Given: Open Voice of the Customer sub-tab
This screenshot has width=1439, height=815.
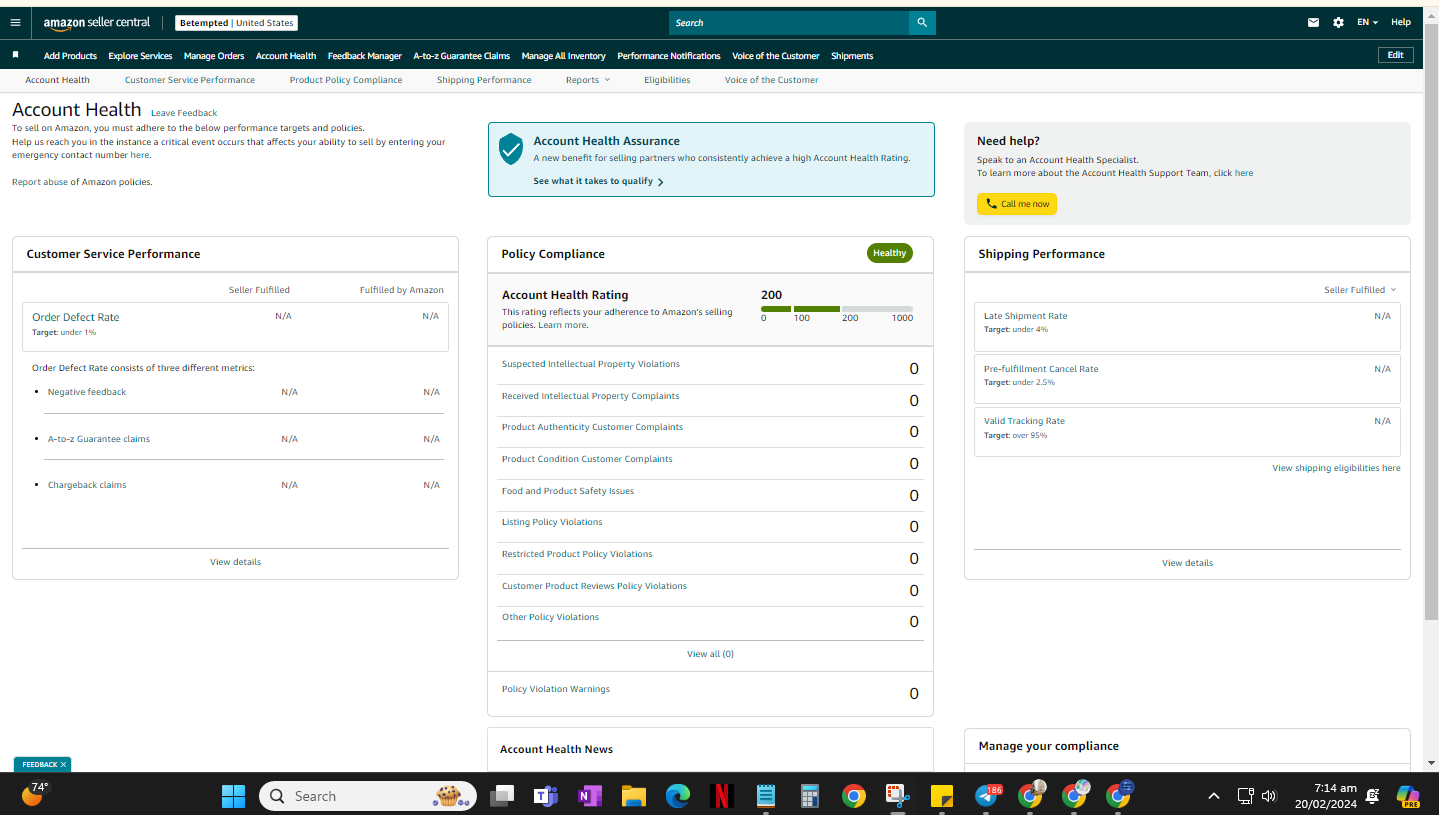Looking at the screenshot, I should pos(771,80).
